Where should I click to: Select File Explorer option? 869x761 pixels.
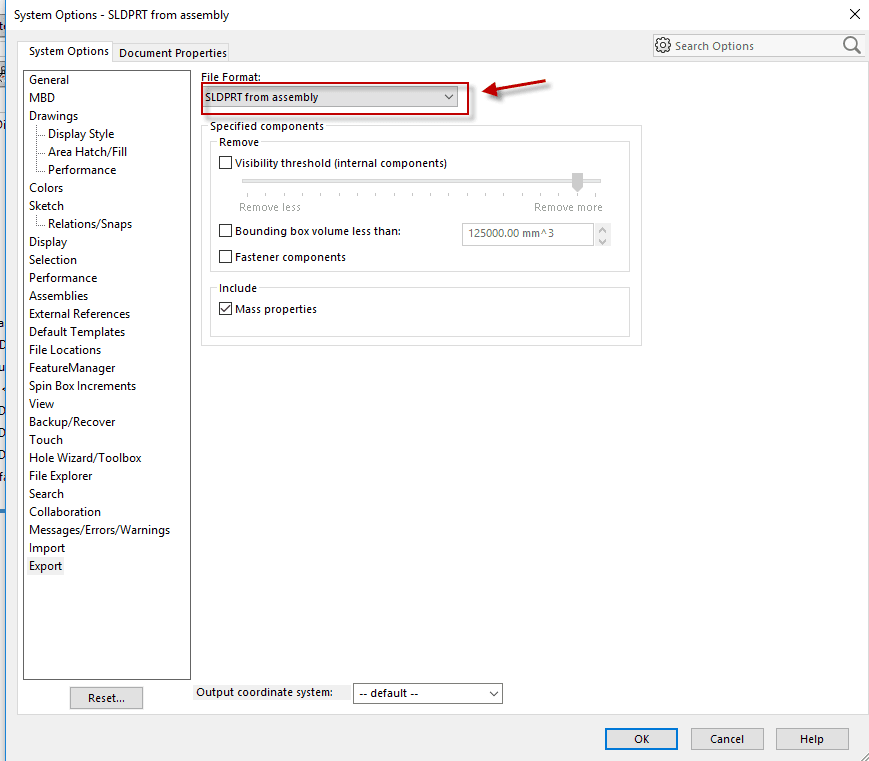(x=60, y=476)
